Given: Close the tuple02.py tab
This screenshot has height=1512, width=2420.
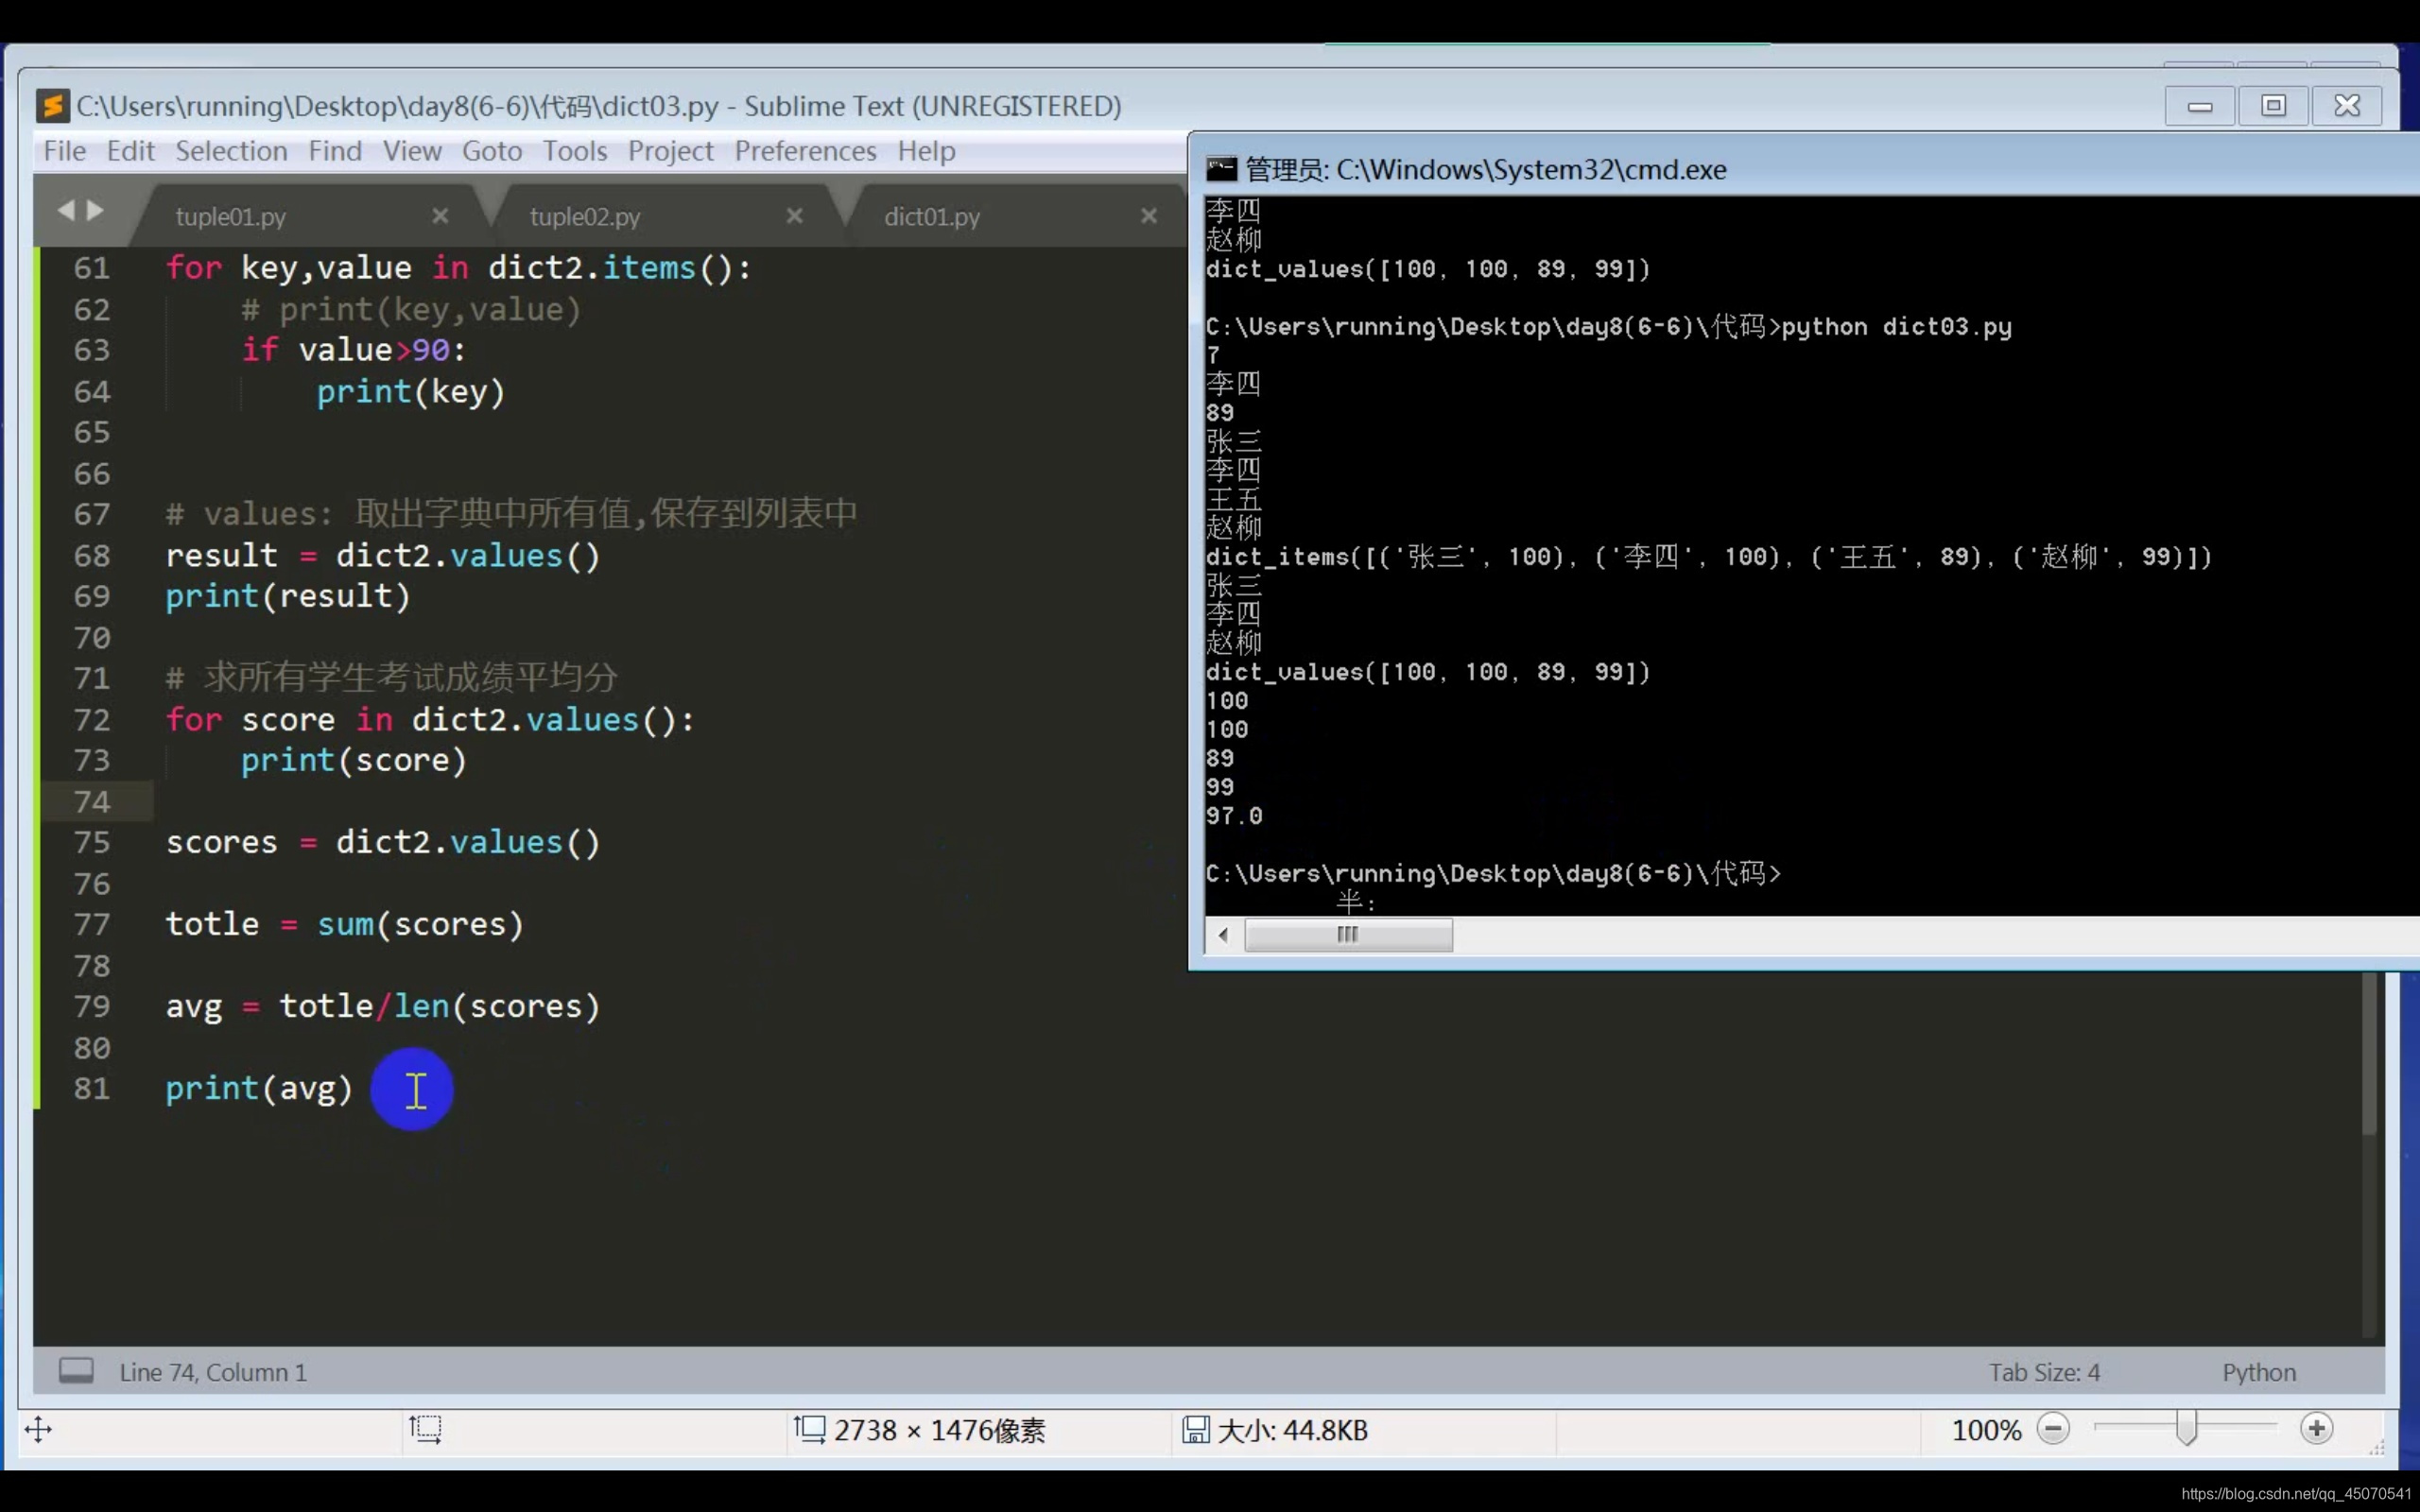Looking at the screenshot, I should click(x=794, y=216).
